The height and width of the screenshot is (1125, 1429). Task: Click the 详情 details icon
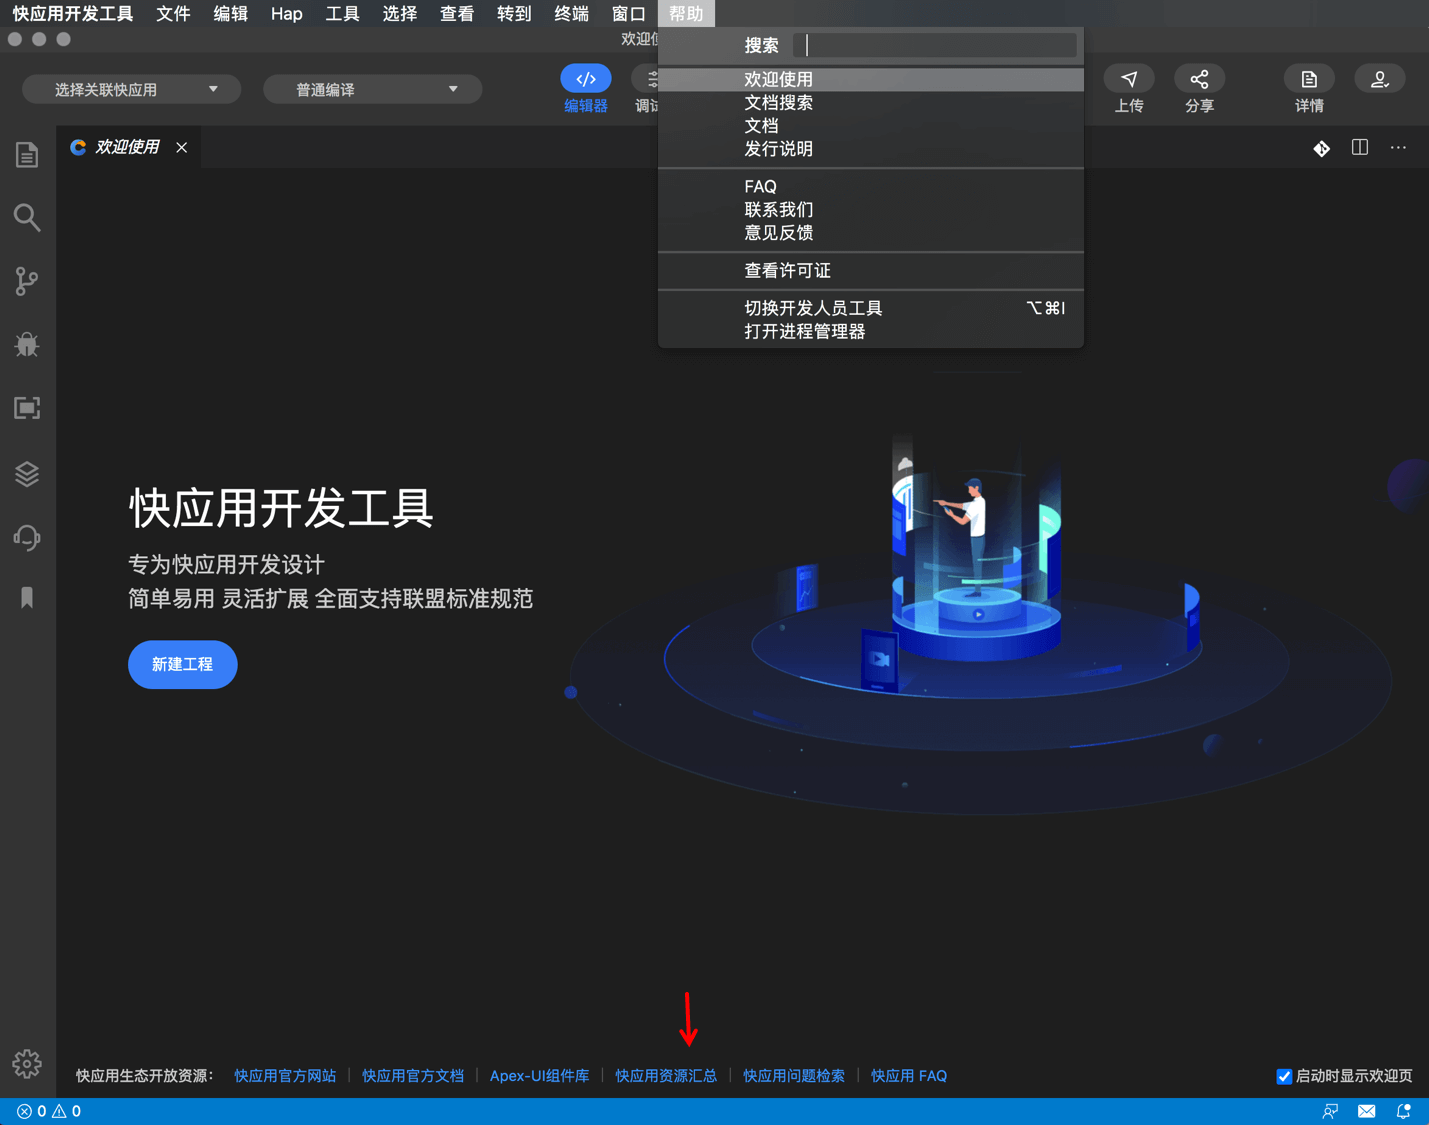point(1309,78)
